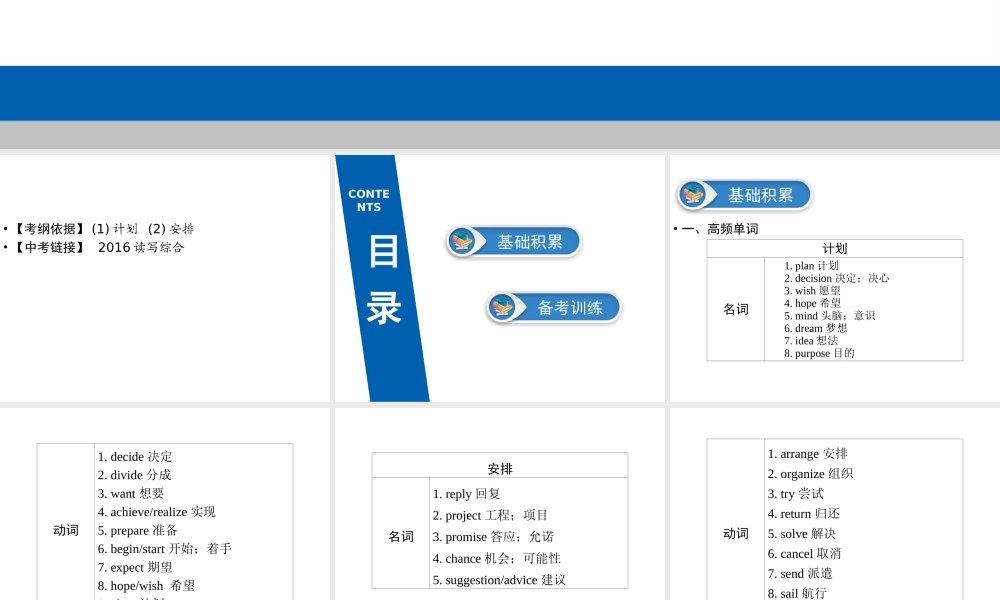The height and width of the screenshot is (600, 1000).
Task: Select the row '2. organize 组织'
Action: click(810, 474)
